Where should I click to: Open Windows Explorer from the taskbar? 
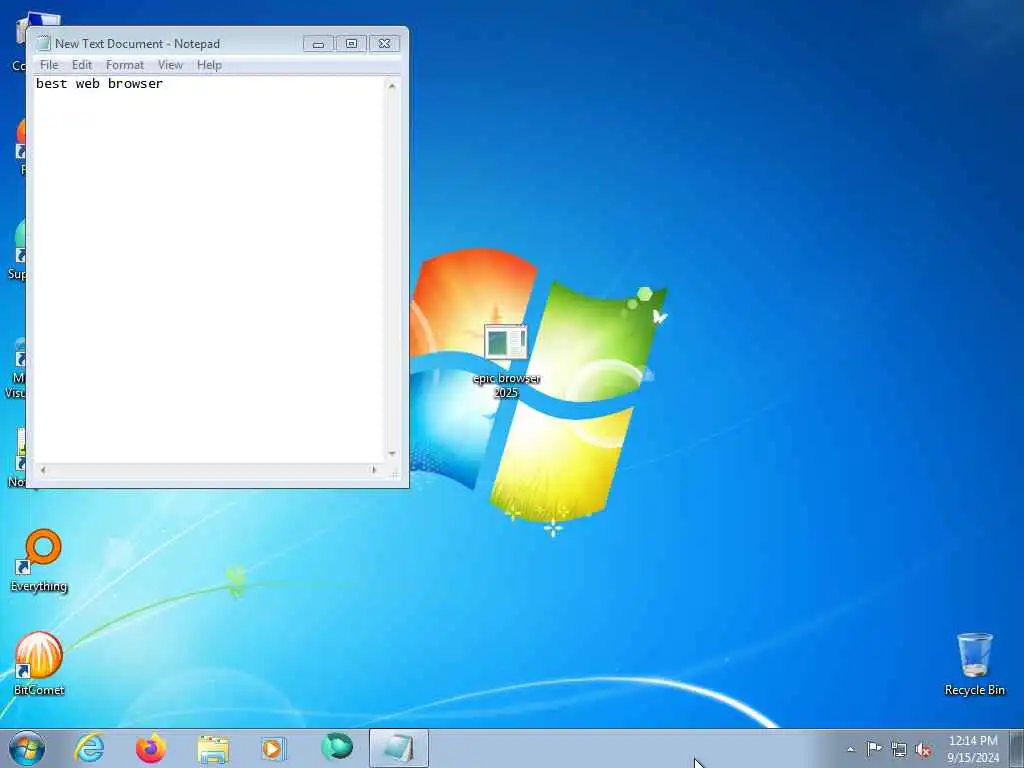coord(213,748)
